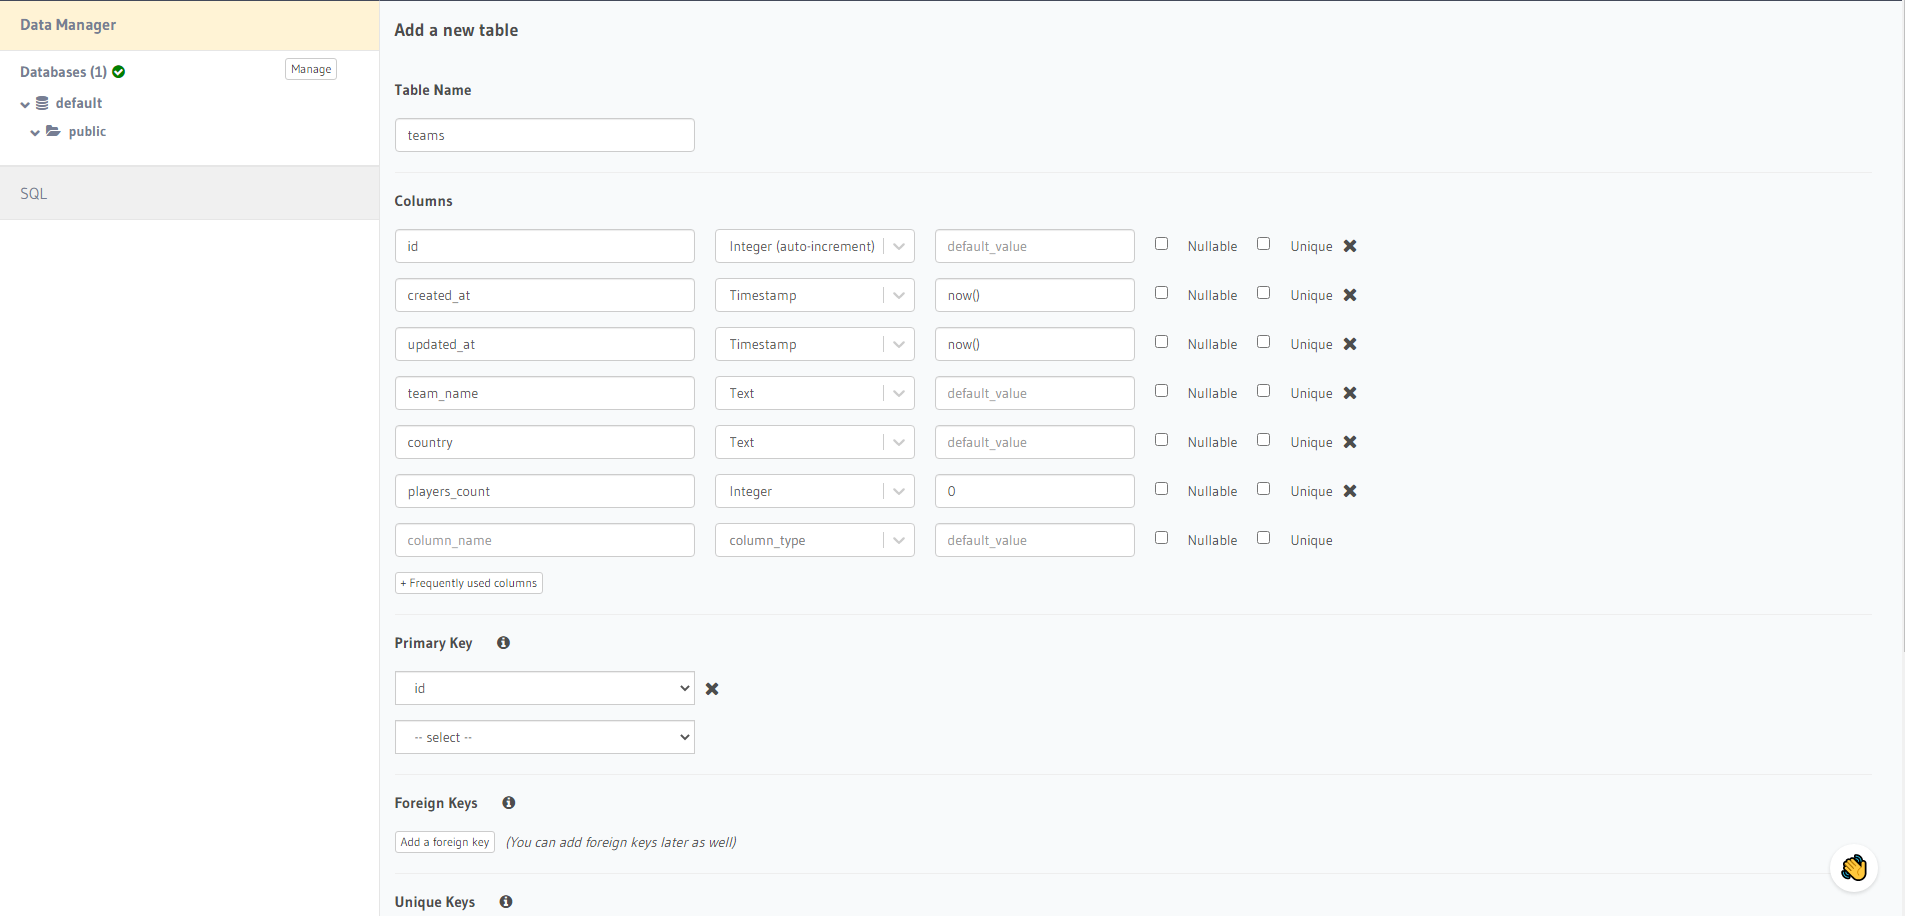Screen dimensions: 1905x916
Task: Open the country Text type dropdown
Action: (x=815, y=442)
